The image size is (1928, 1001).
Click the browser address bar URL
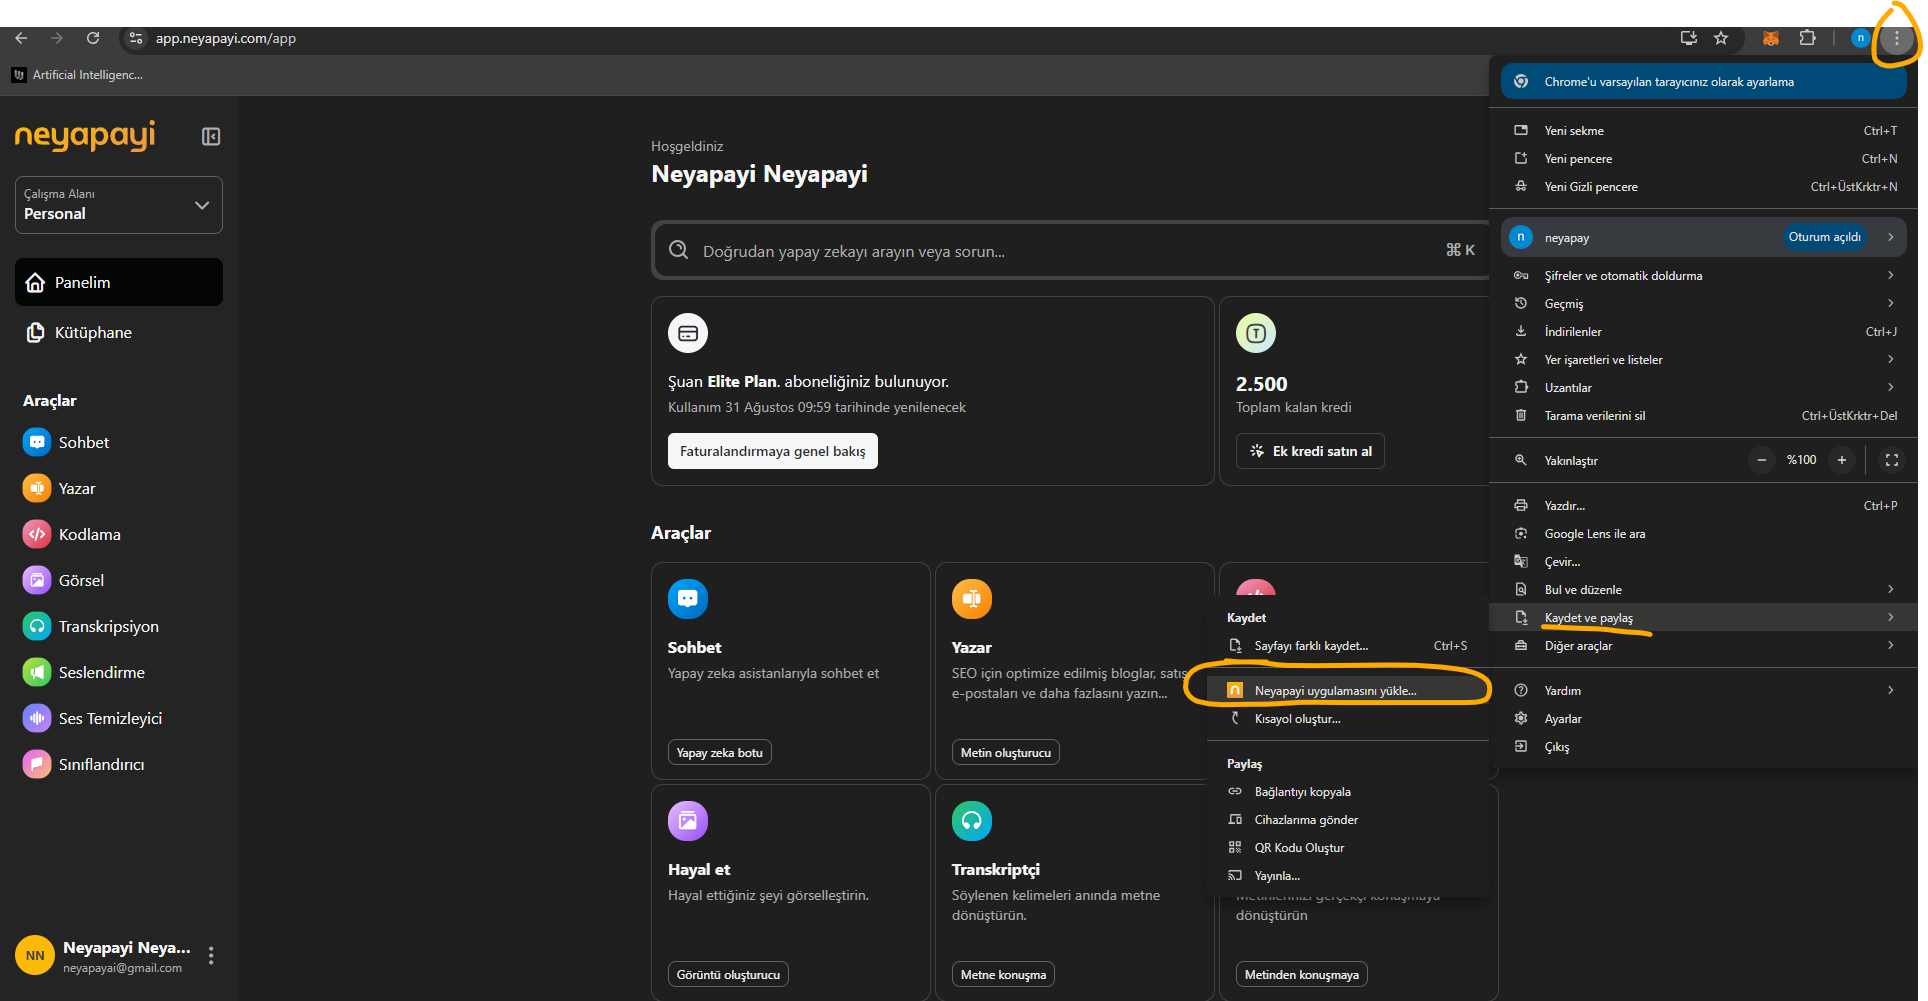226,38
